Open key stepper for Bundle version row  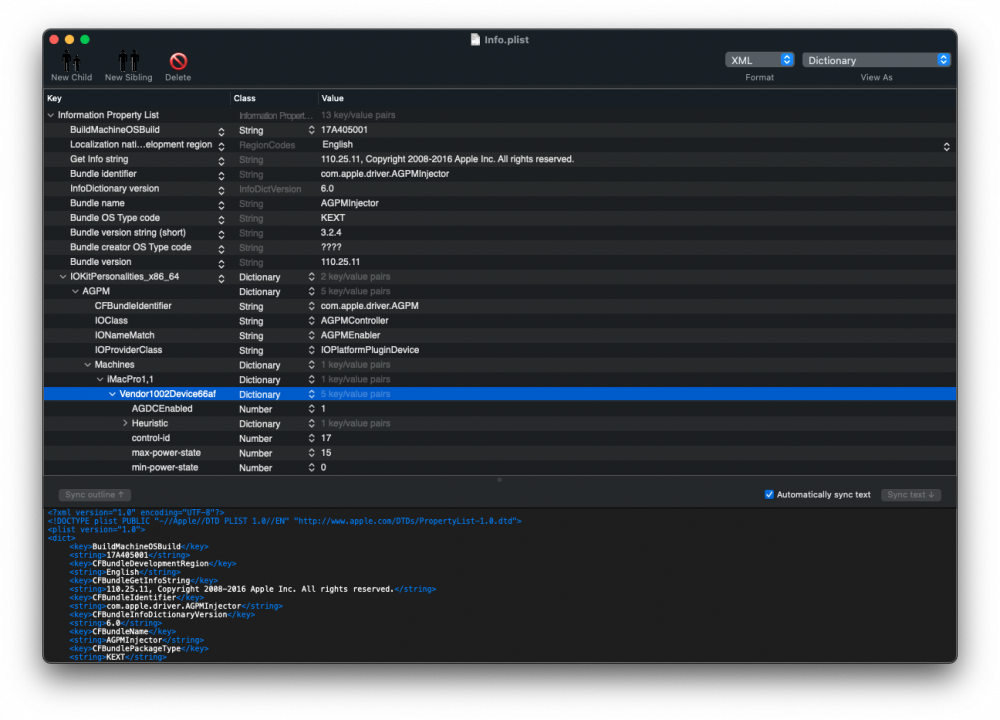(221, 263)
